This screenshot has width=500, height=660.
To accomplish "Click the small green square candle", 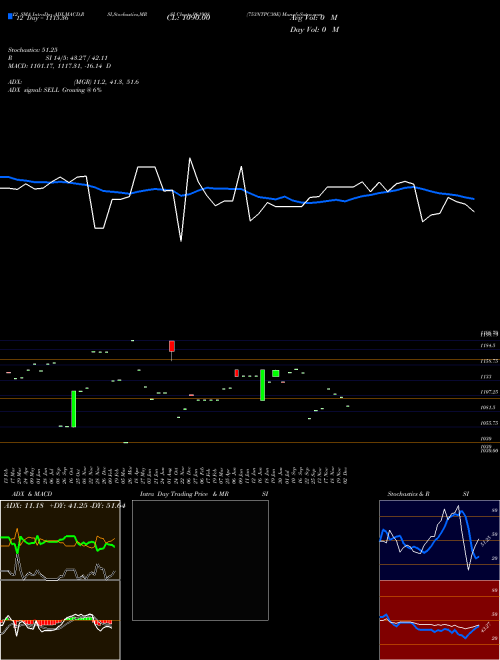I will point(276,373).
